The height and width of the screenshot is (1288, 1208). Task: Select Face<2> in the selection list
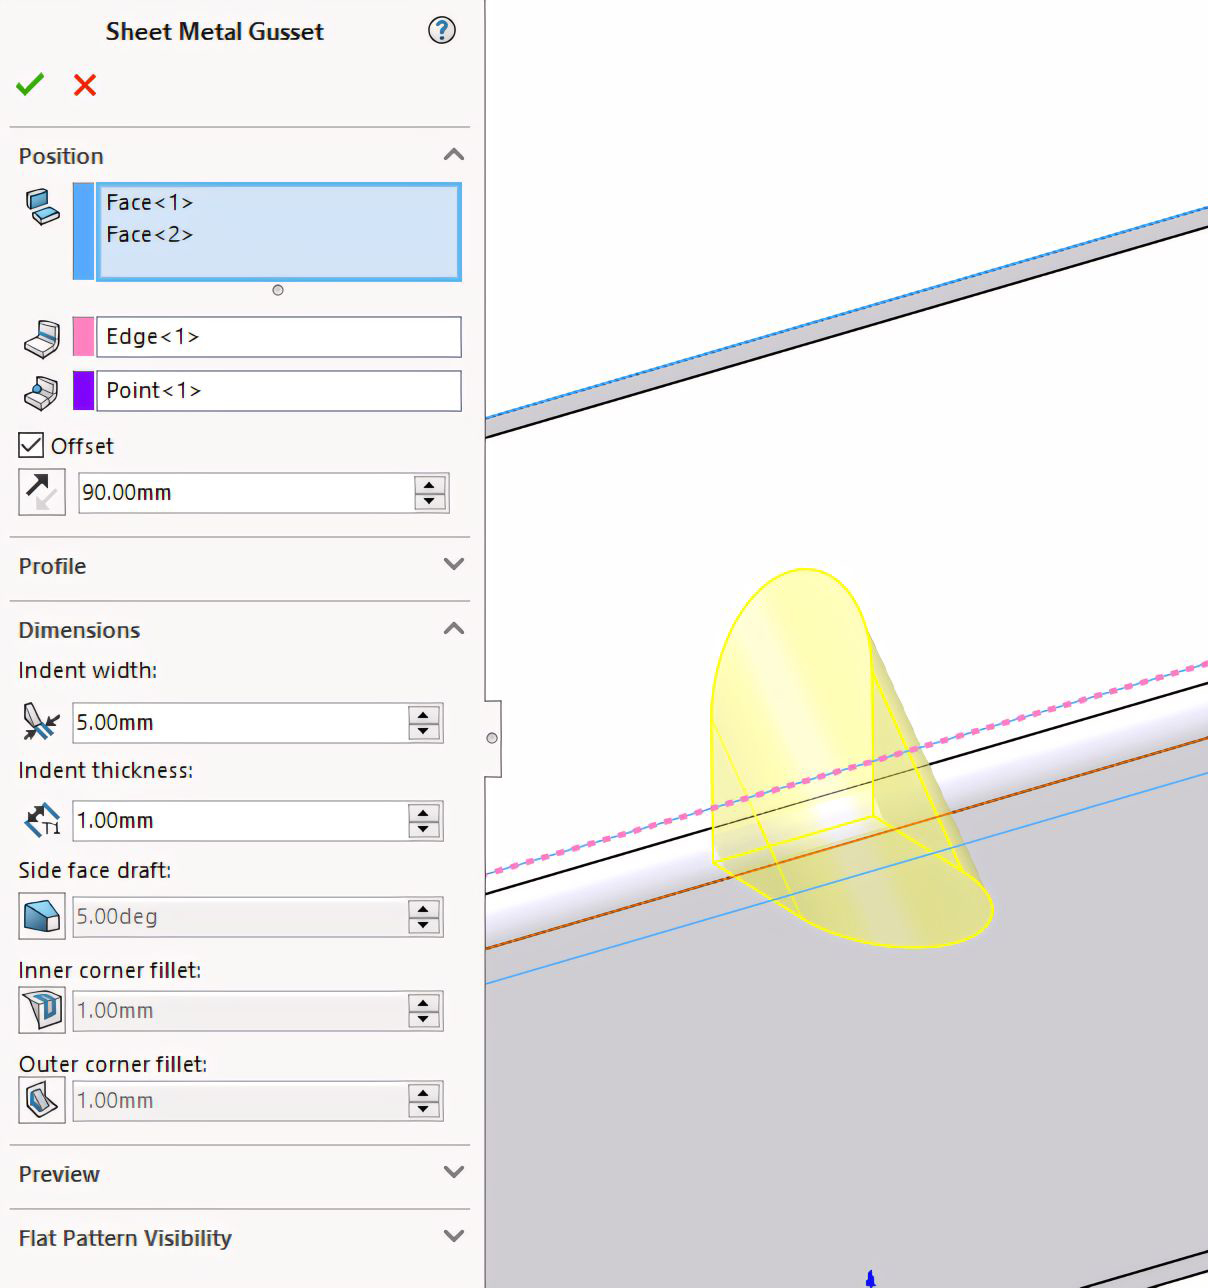coord(150,235)
